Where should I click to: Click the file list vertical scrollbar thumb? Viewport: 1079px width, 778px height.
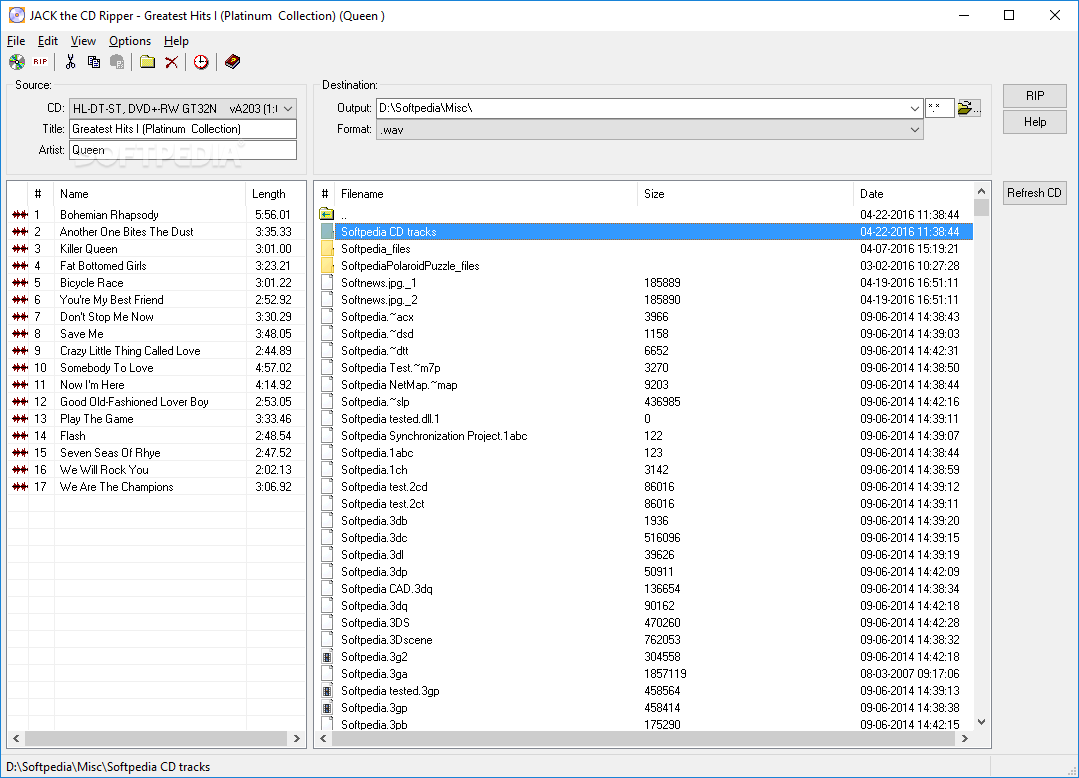[981, 208]
